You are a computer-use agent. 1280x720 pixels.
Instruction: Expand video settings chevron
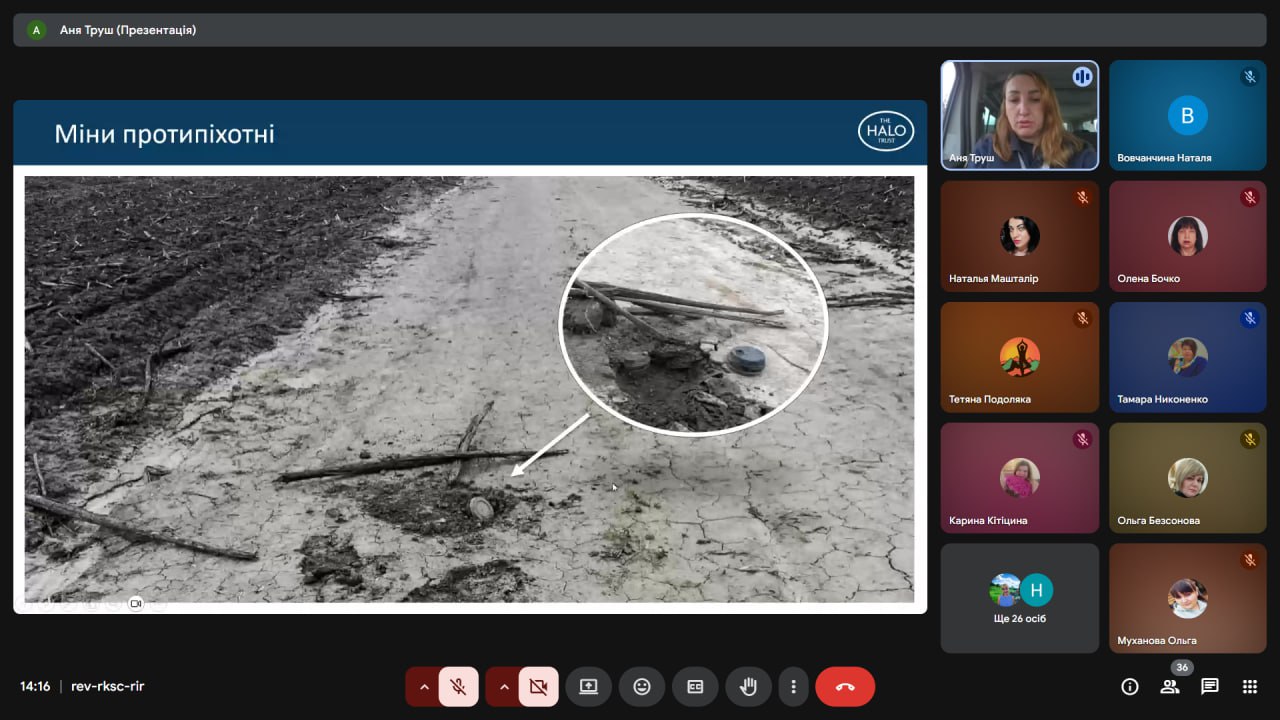[x=503, y=687]
